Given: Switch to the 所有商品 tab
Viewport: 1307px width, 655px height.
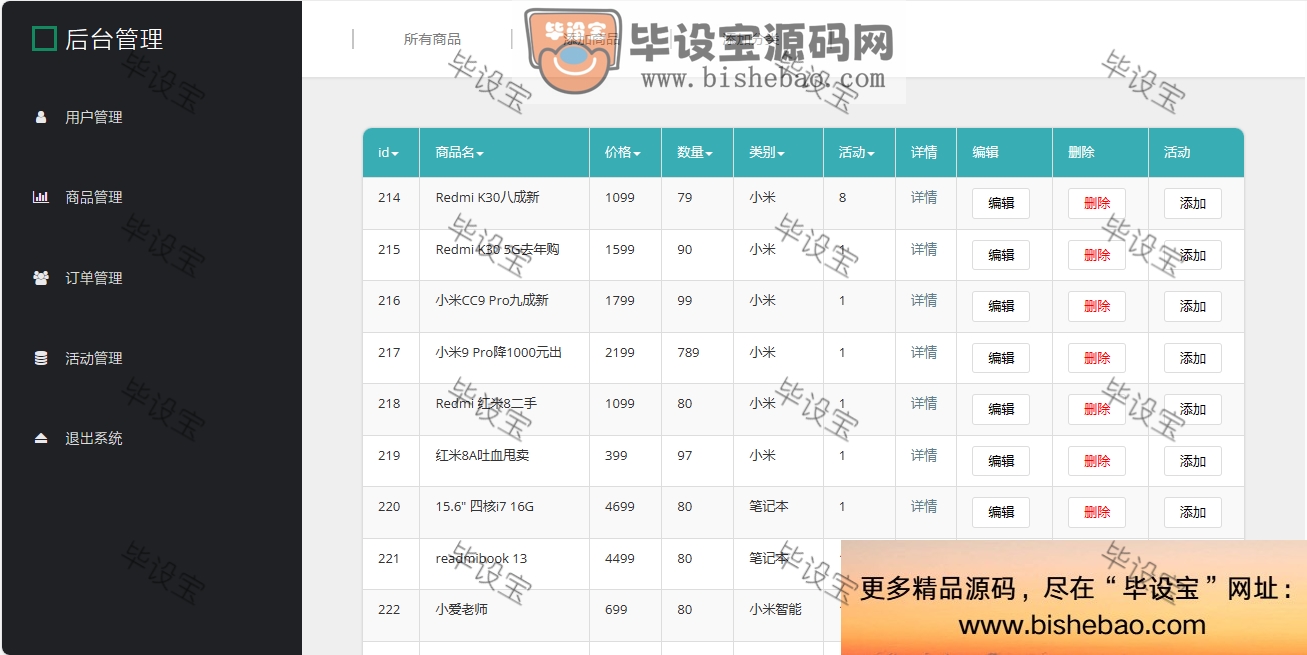Looking at the screenshot, I should click(x=432, y=39).
